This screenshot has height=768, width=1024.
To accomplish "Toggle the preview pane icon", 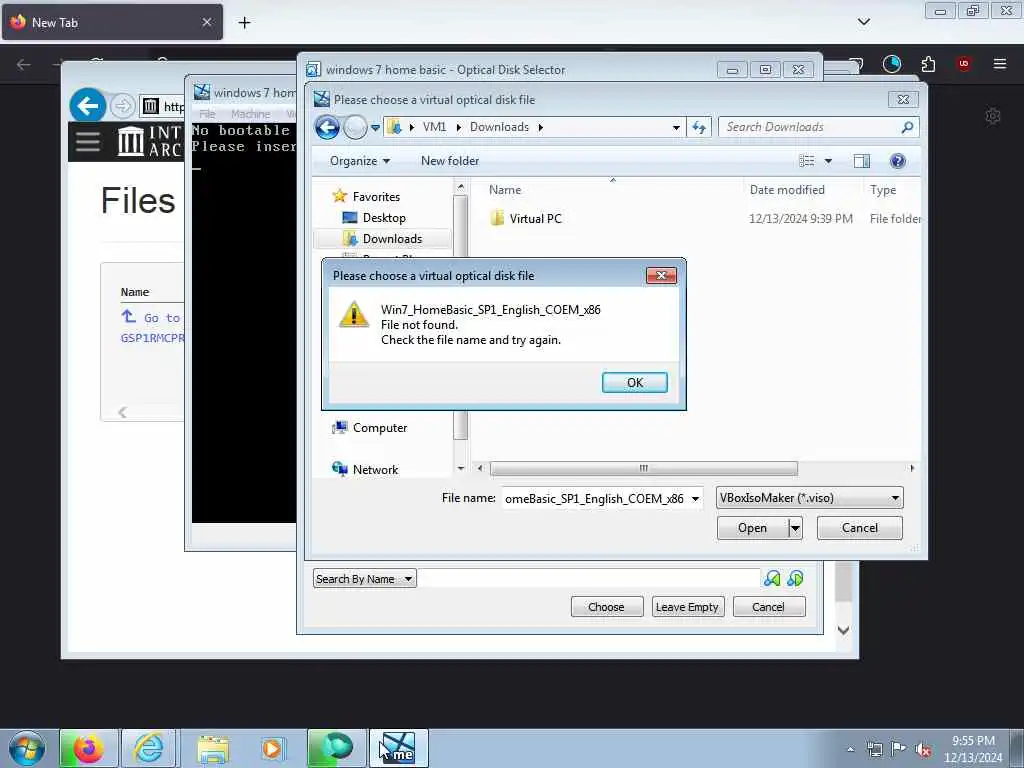I will coord(862,161).
